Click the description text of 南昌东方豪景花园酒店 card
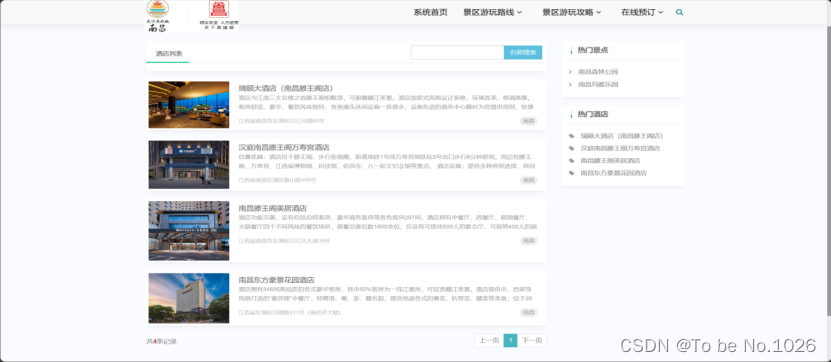831x362 pixels. pyautogui.click(x=386, y=294)
